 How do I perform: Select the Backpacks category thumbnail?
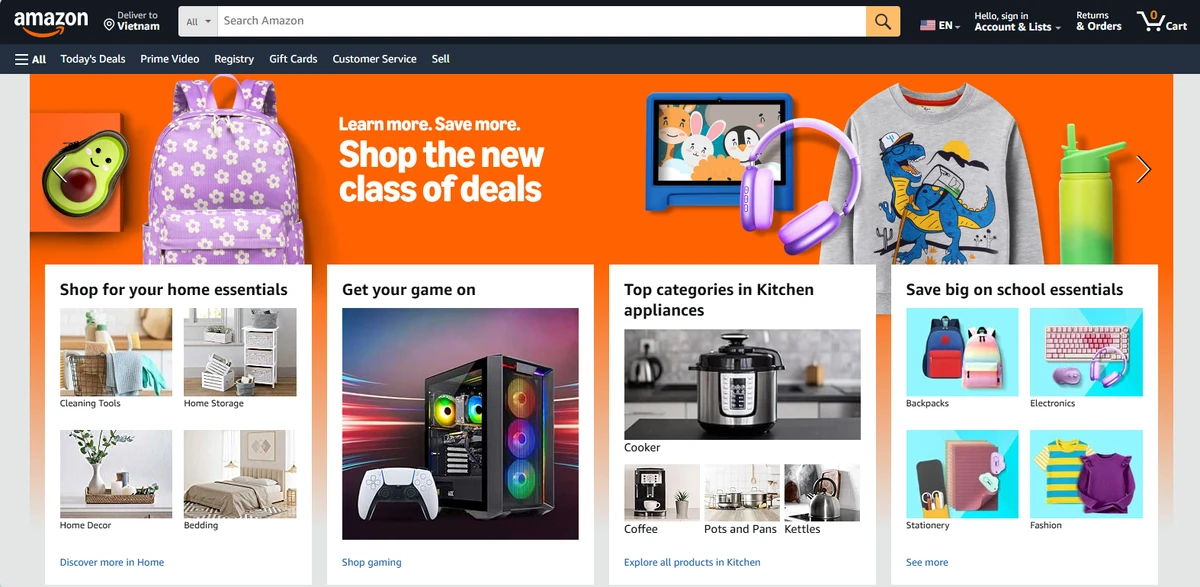tap(962, 352)
